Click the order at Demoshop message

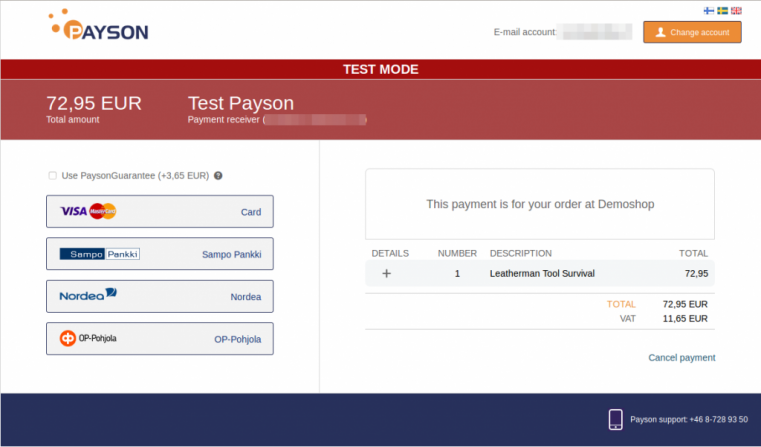[x=540, y=204]
